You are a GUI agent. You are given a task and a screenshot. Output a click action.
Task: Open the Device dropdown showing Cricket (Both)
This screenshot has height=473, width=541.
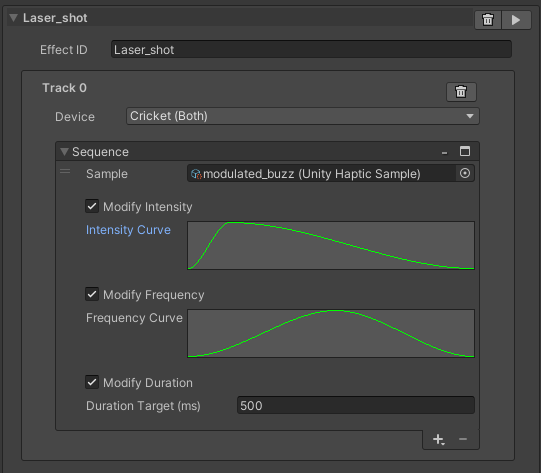[303, 116]
